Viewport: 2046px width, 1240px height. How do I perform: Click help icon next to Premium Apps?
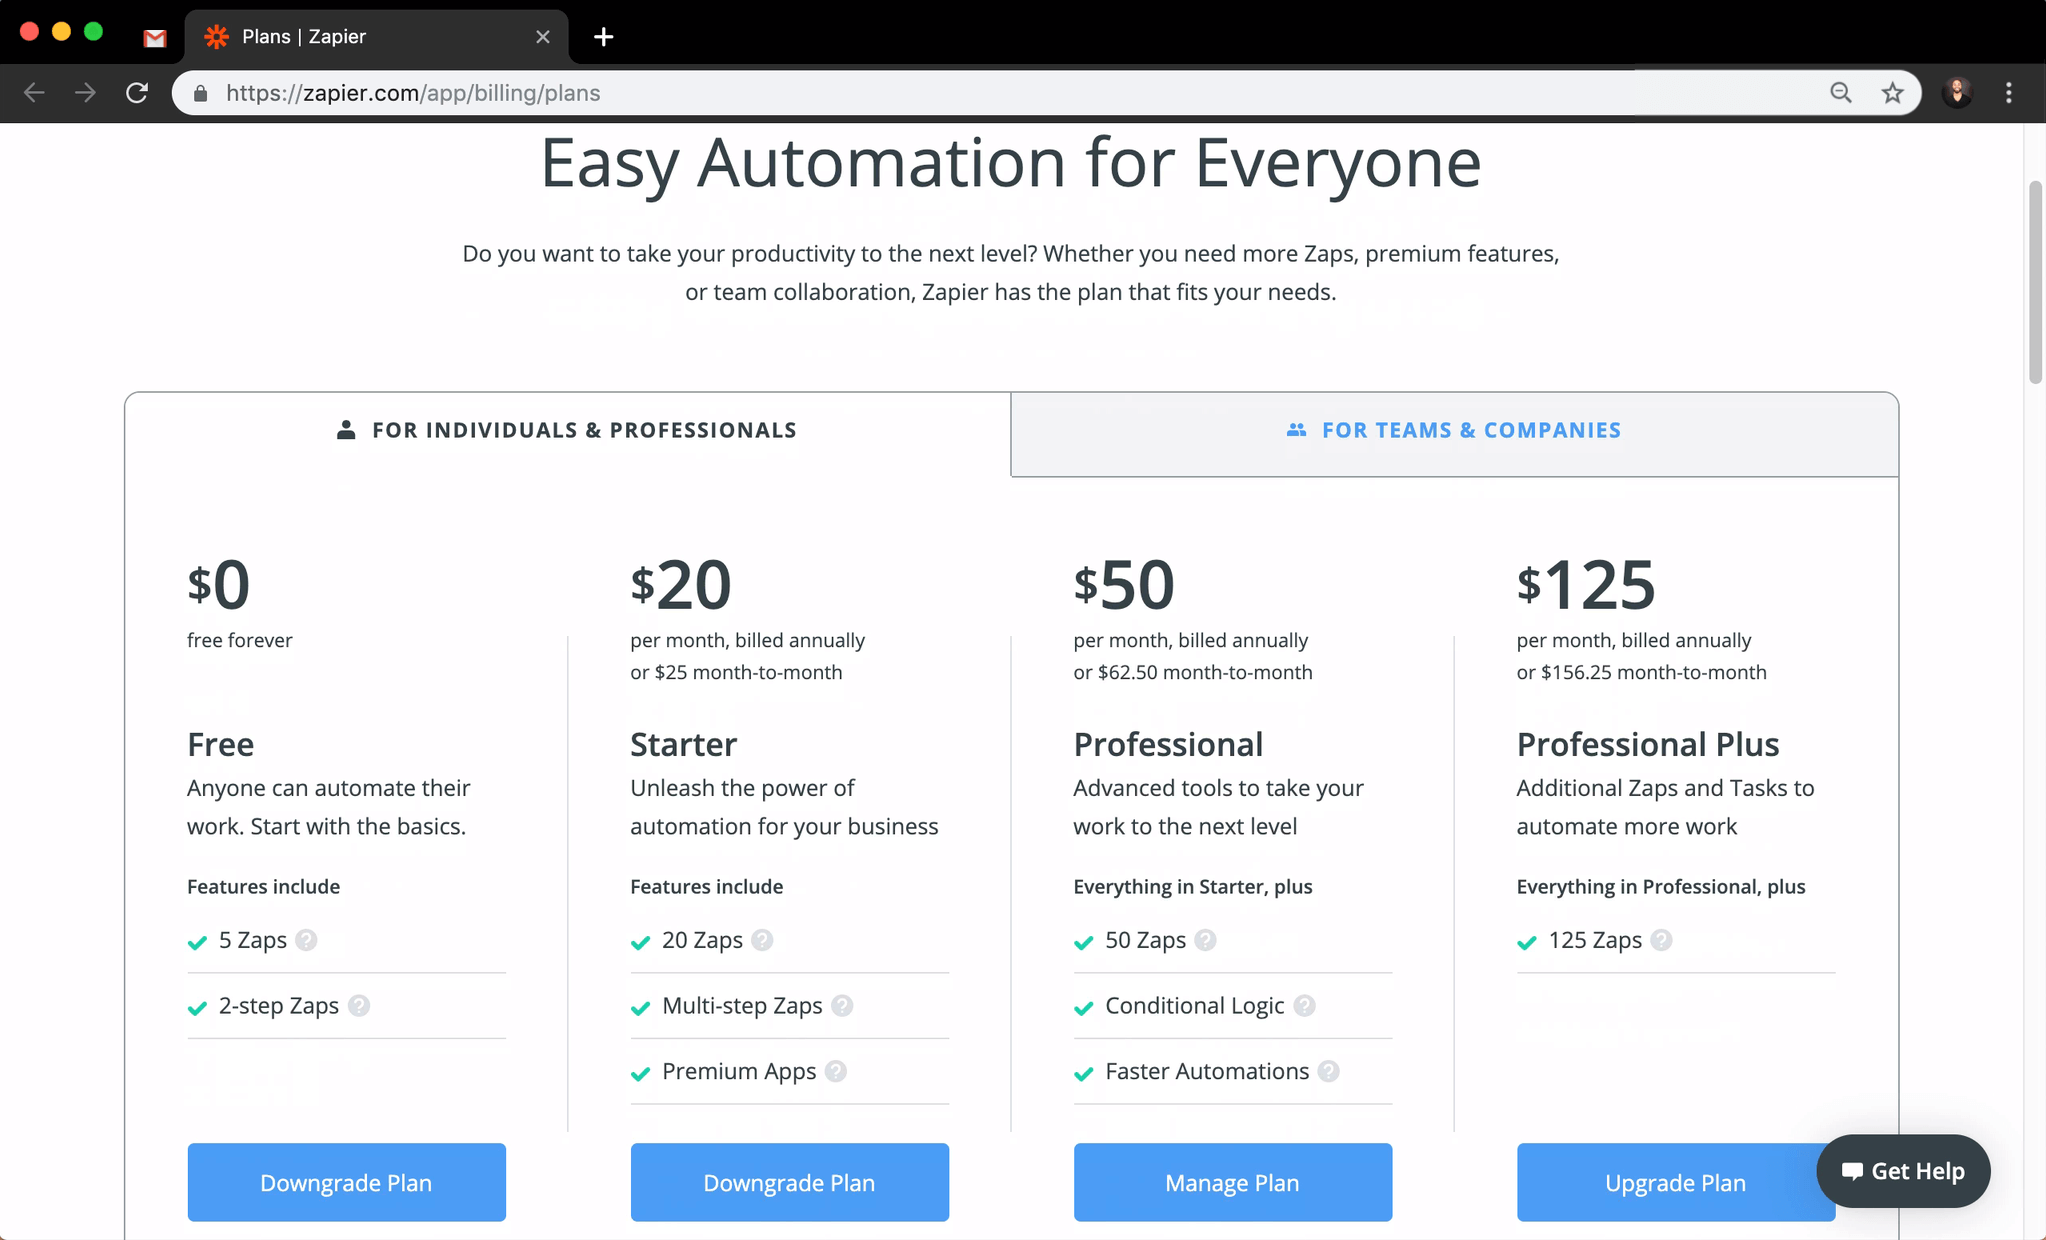coord(836,1071)
